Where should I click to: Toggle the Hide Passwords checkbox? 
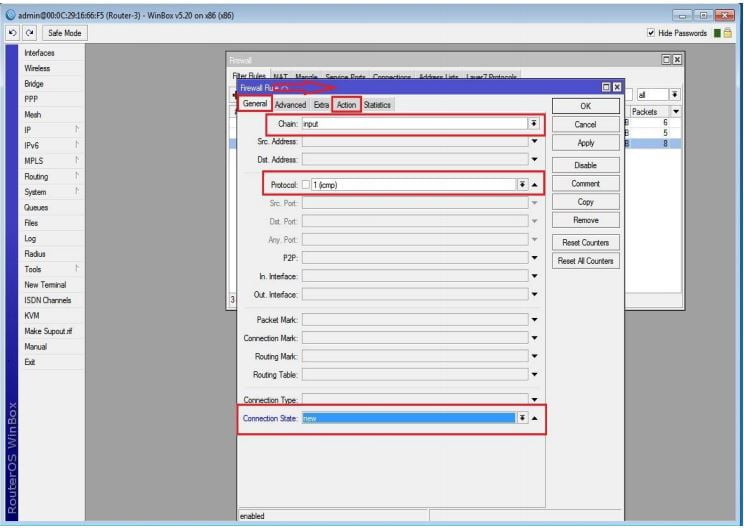pyautogui.click(x=653, y=33)
